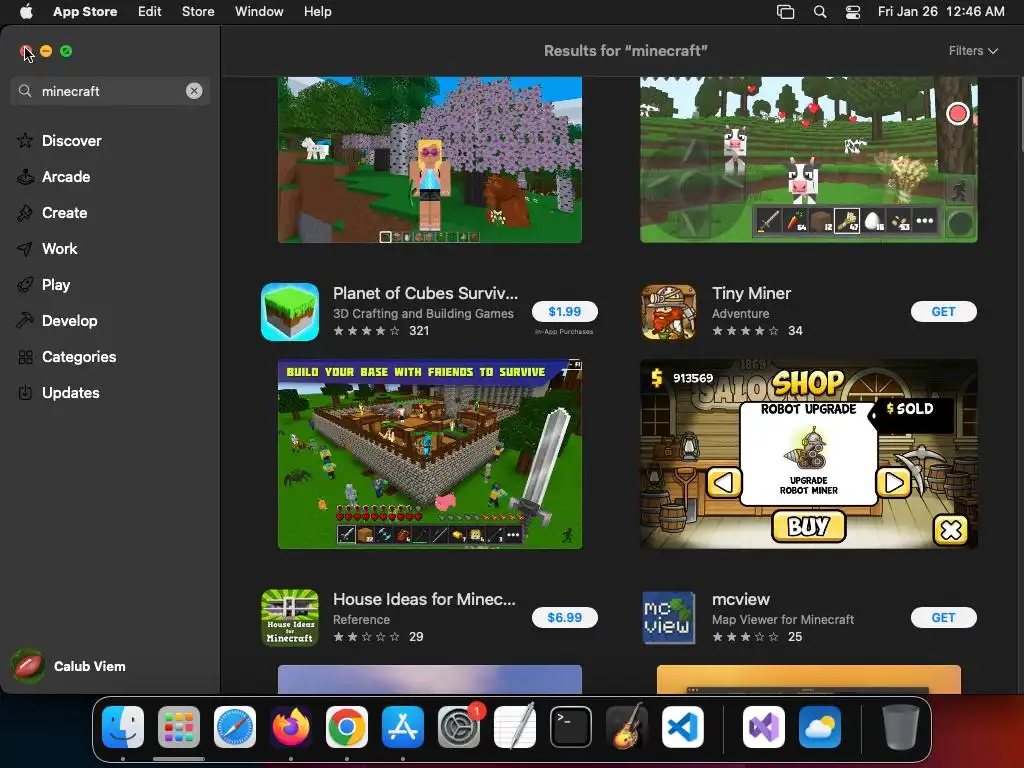Open the Calub Viem account profile
This screenshot has width=1024, height=768.
(69, 666)
